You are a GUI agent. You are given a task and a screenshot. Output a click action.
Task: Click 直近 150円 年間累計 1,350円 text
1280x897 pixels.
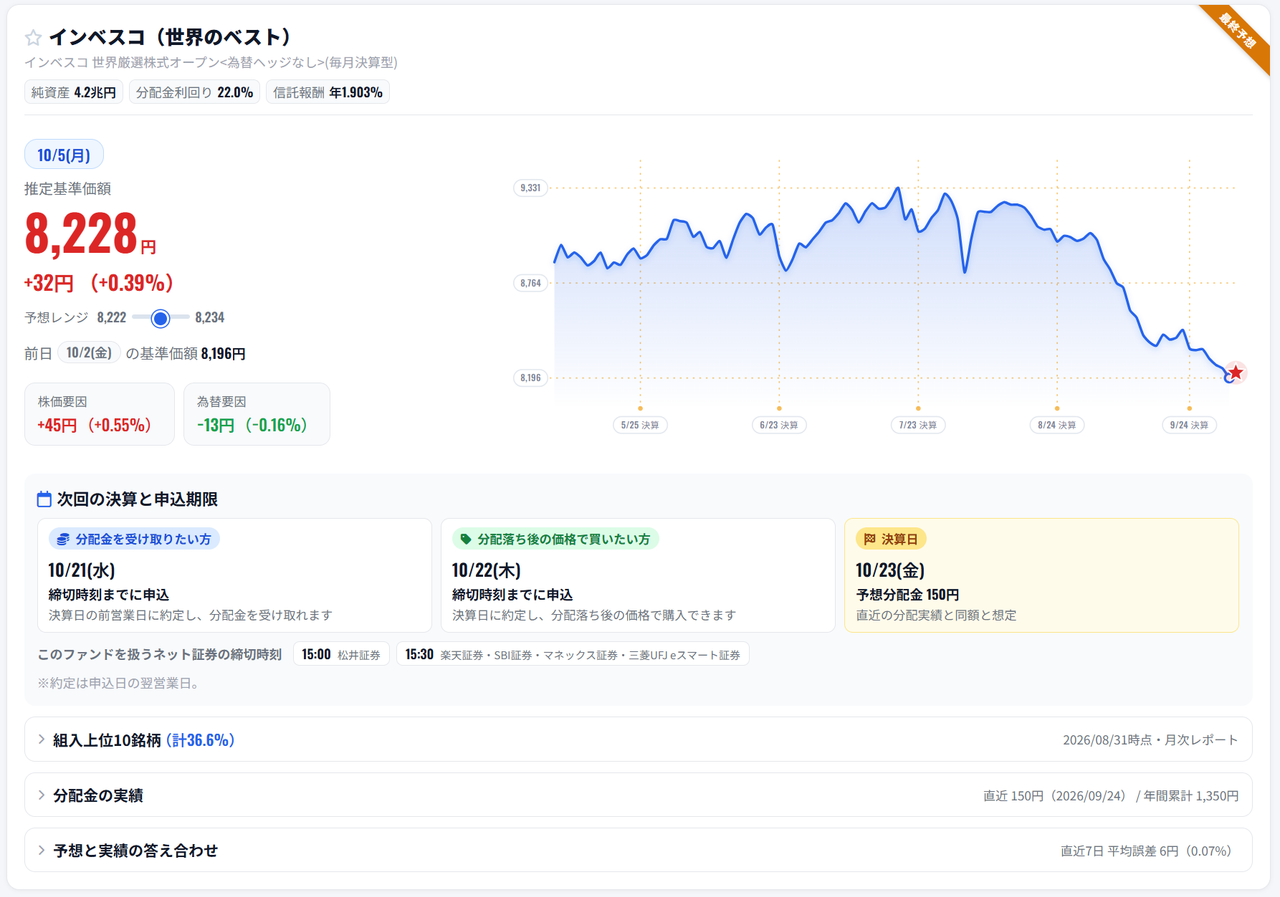[x=1111, y=796]
